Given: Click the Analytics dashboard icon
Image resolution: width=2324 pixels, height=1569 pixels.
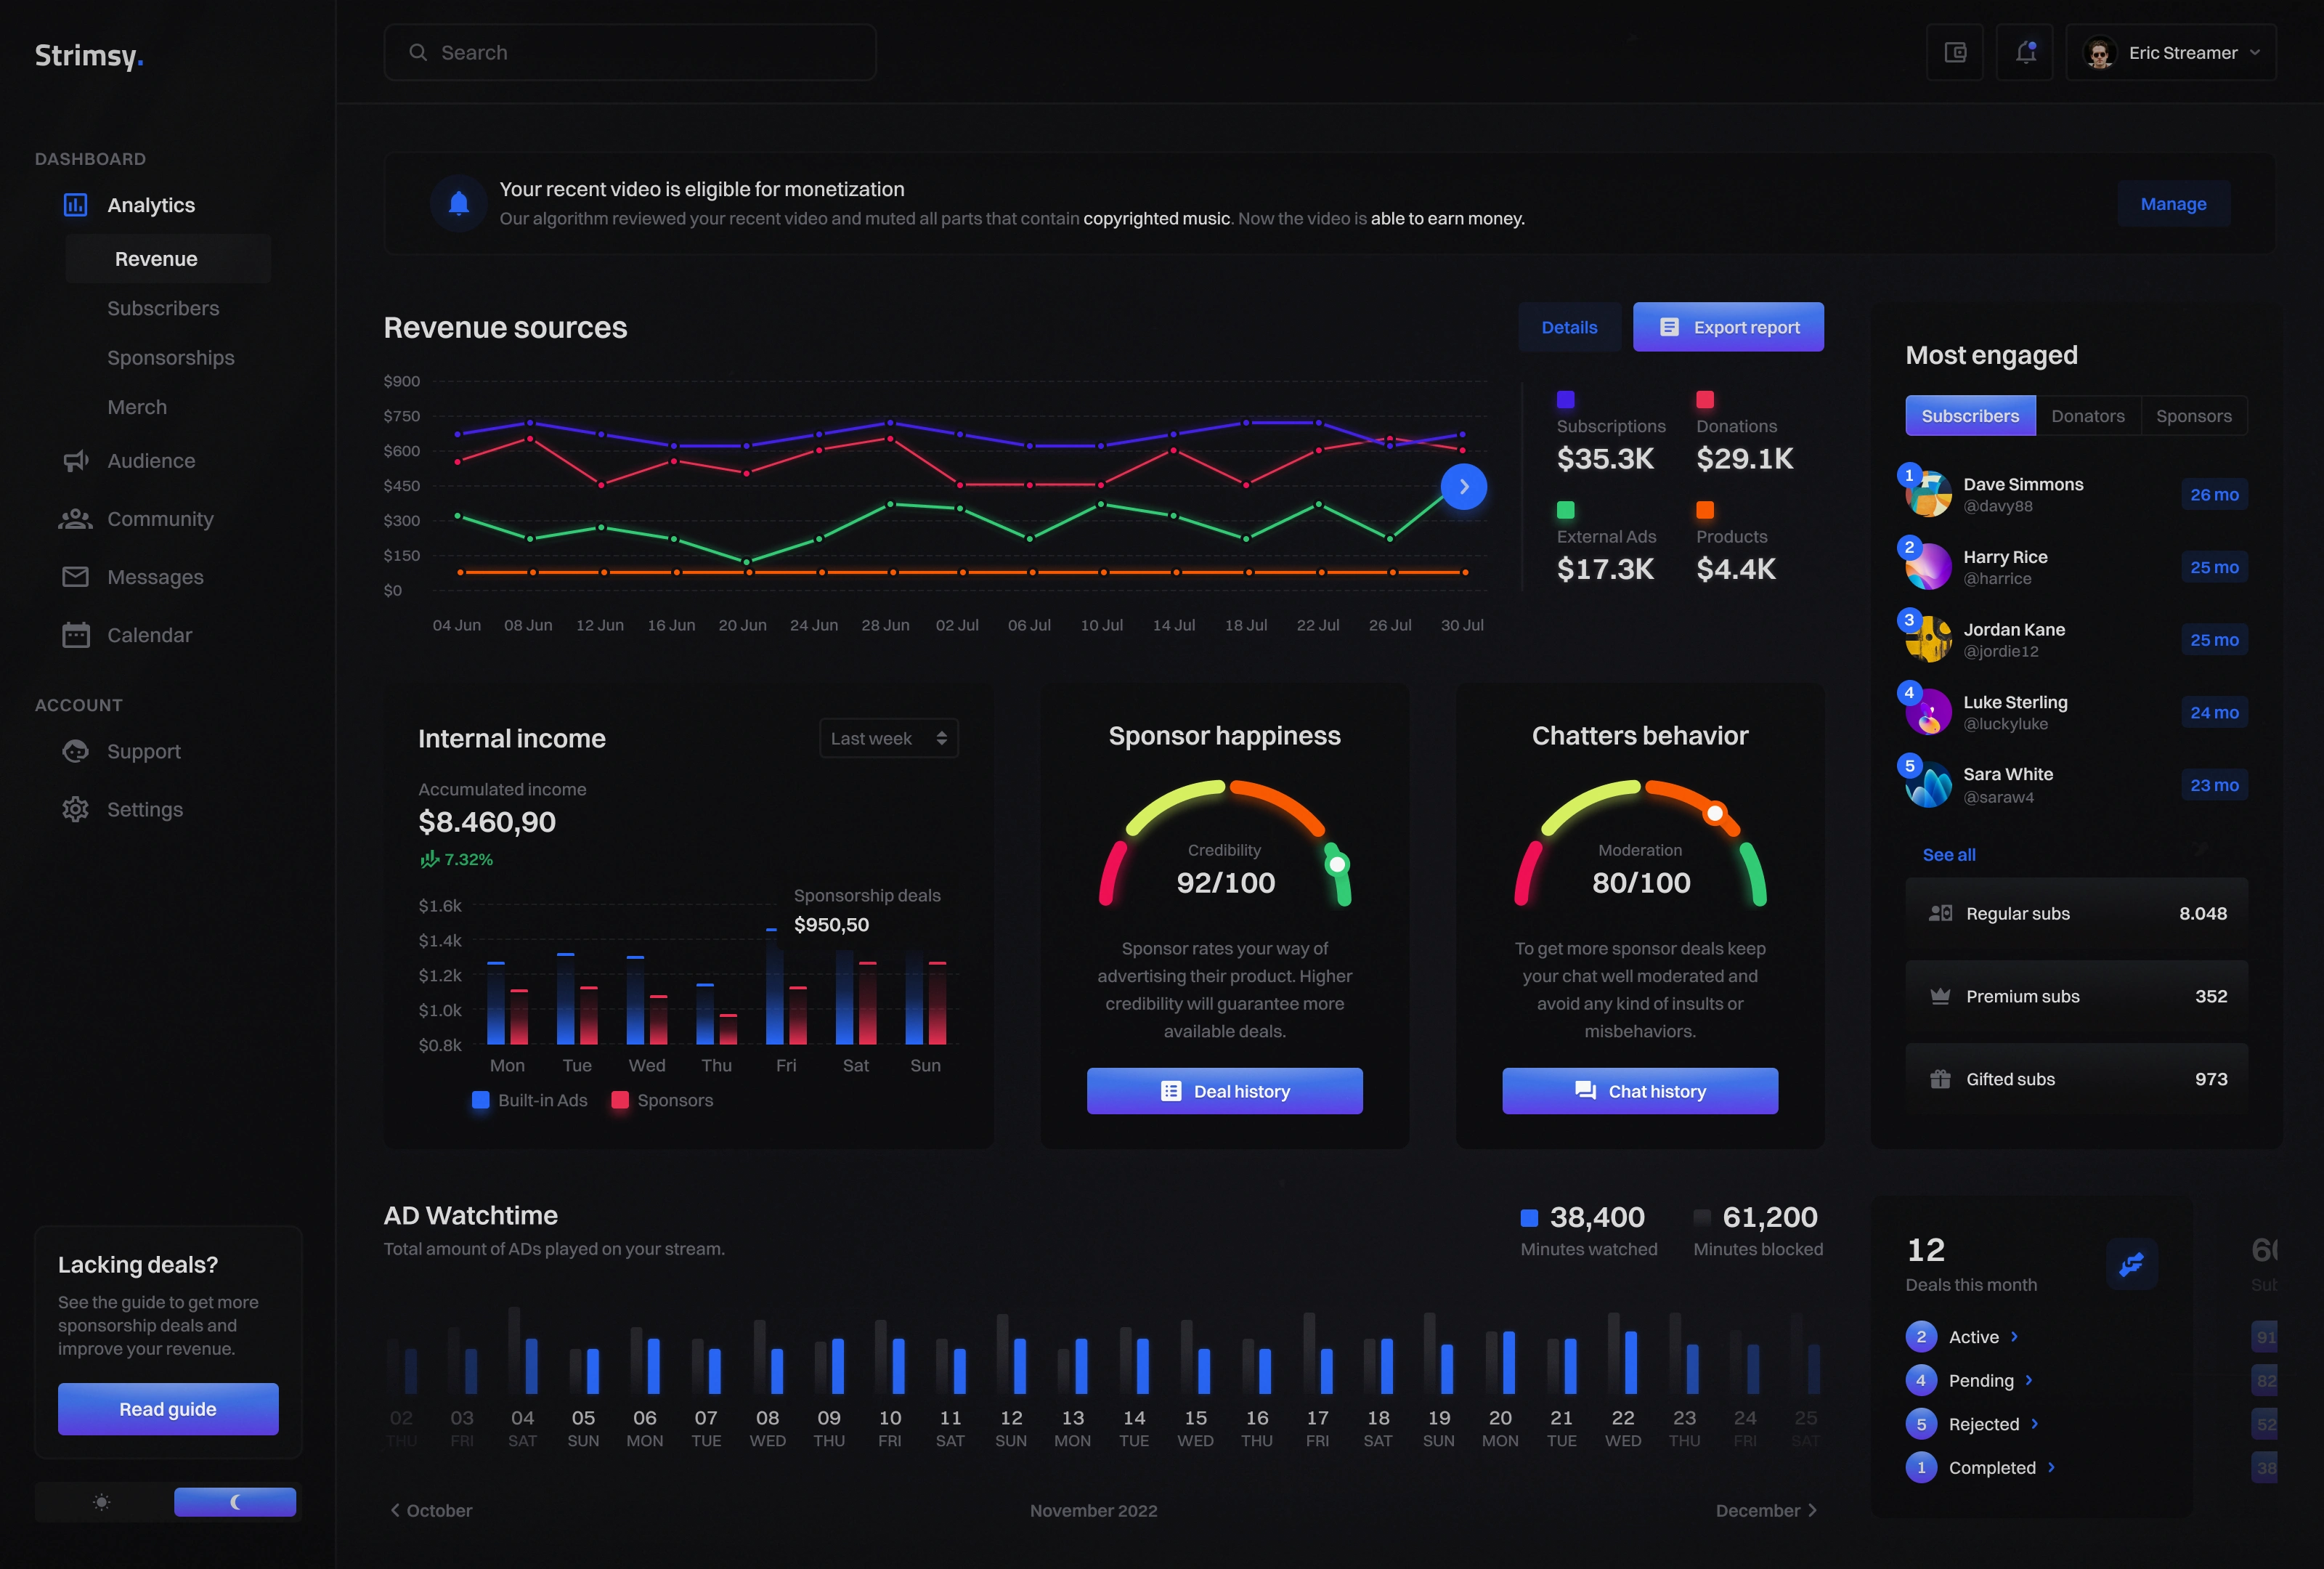Looking at the screenshot, I should coord(76,205).
